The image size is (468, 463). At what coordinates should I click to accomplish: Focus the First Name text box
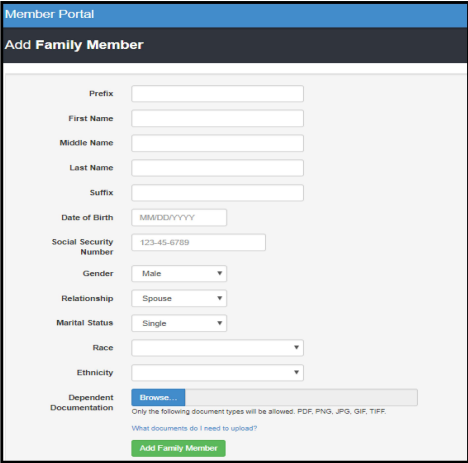click(x=217, y=118)
